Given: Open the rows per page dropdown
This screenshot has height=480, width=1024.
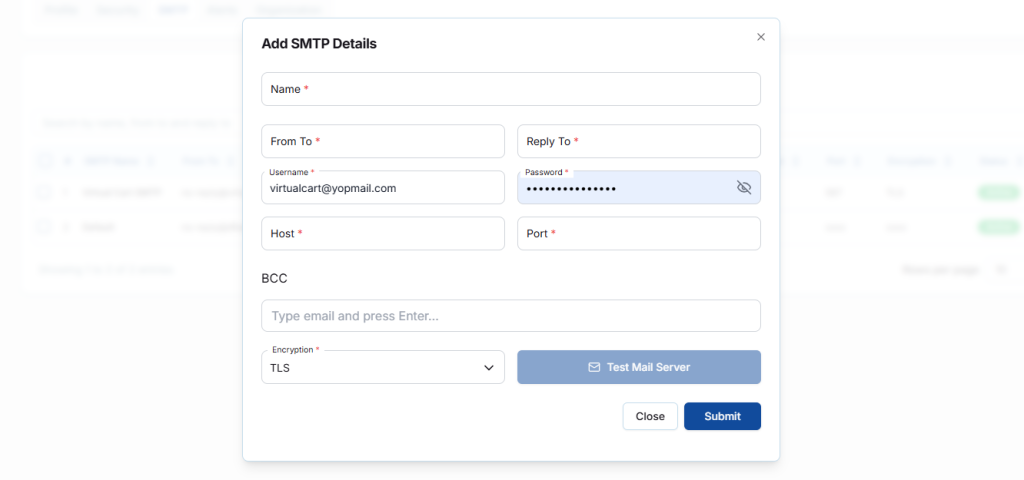Looking at the screenshot, I should pos(1000,270).
